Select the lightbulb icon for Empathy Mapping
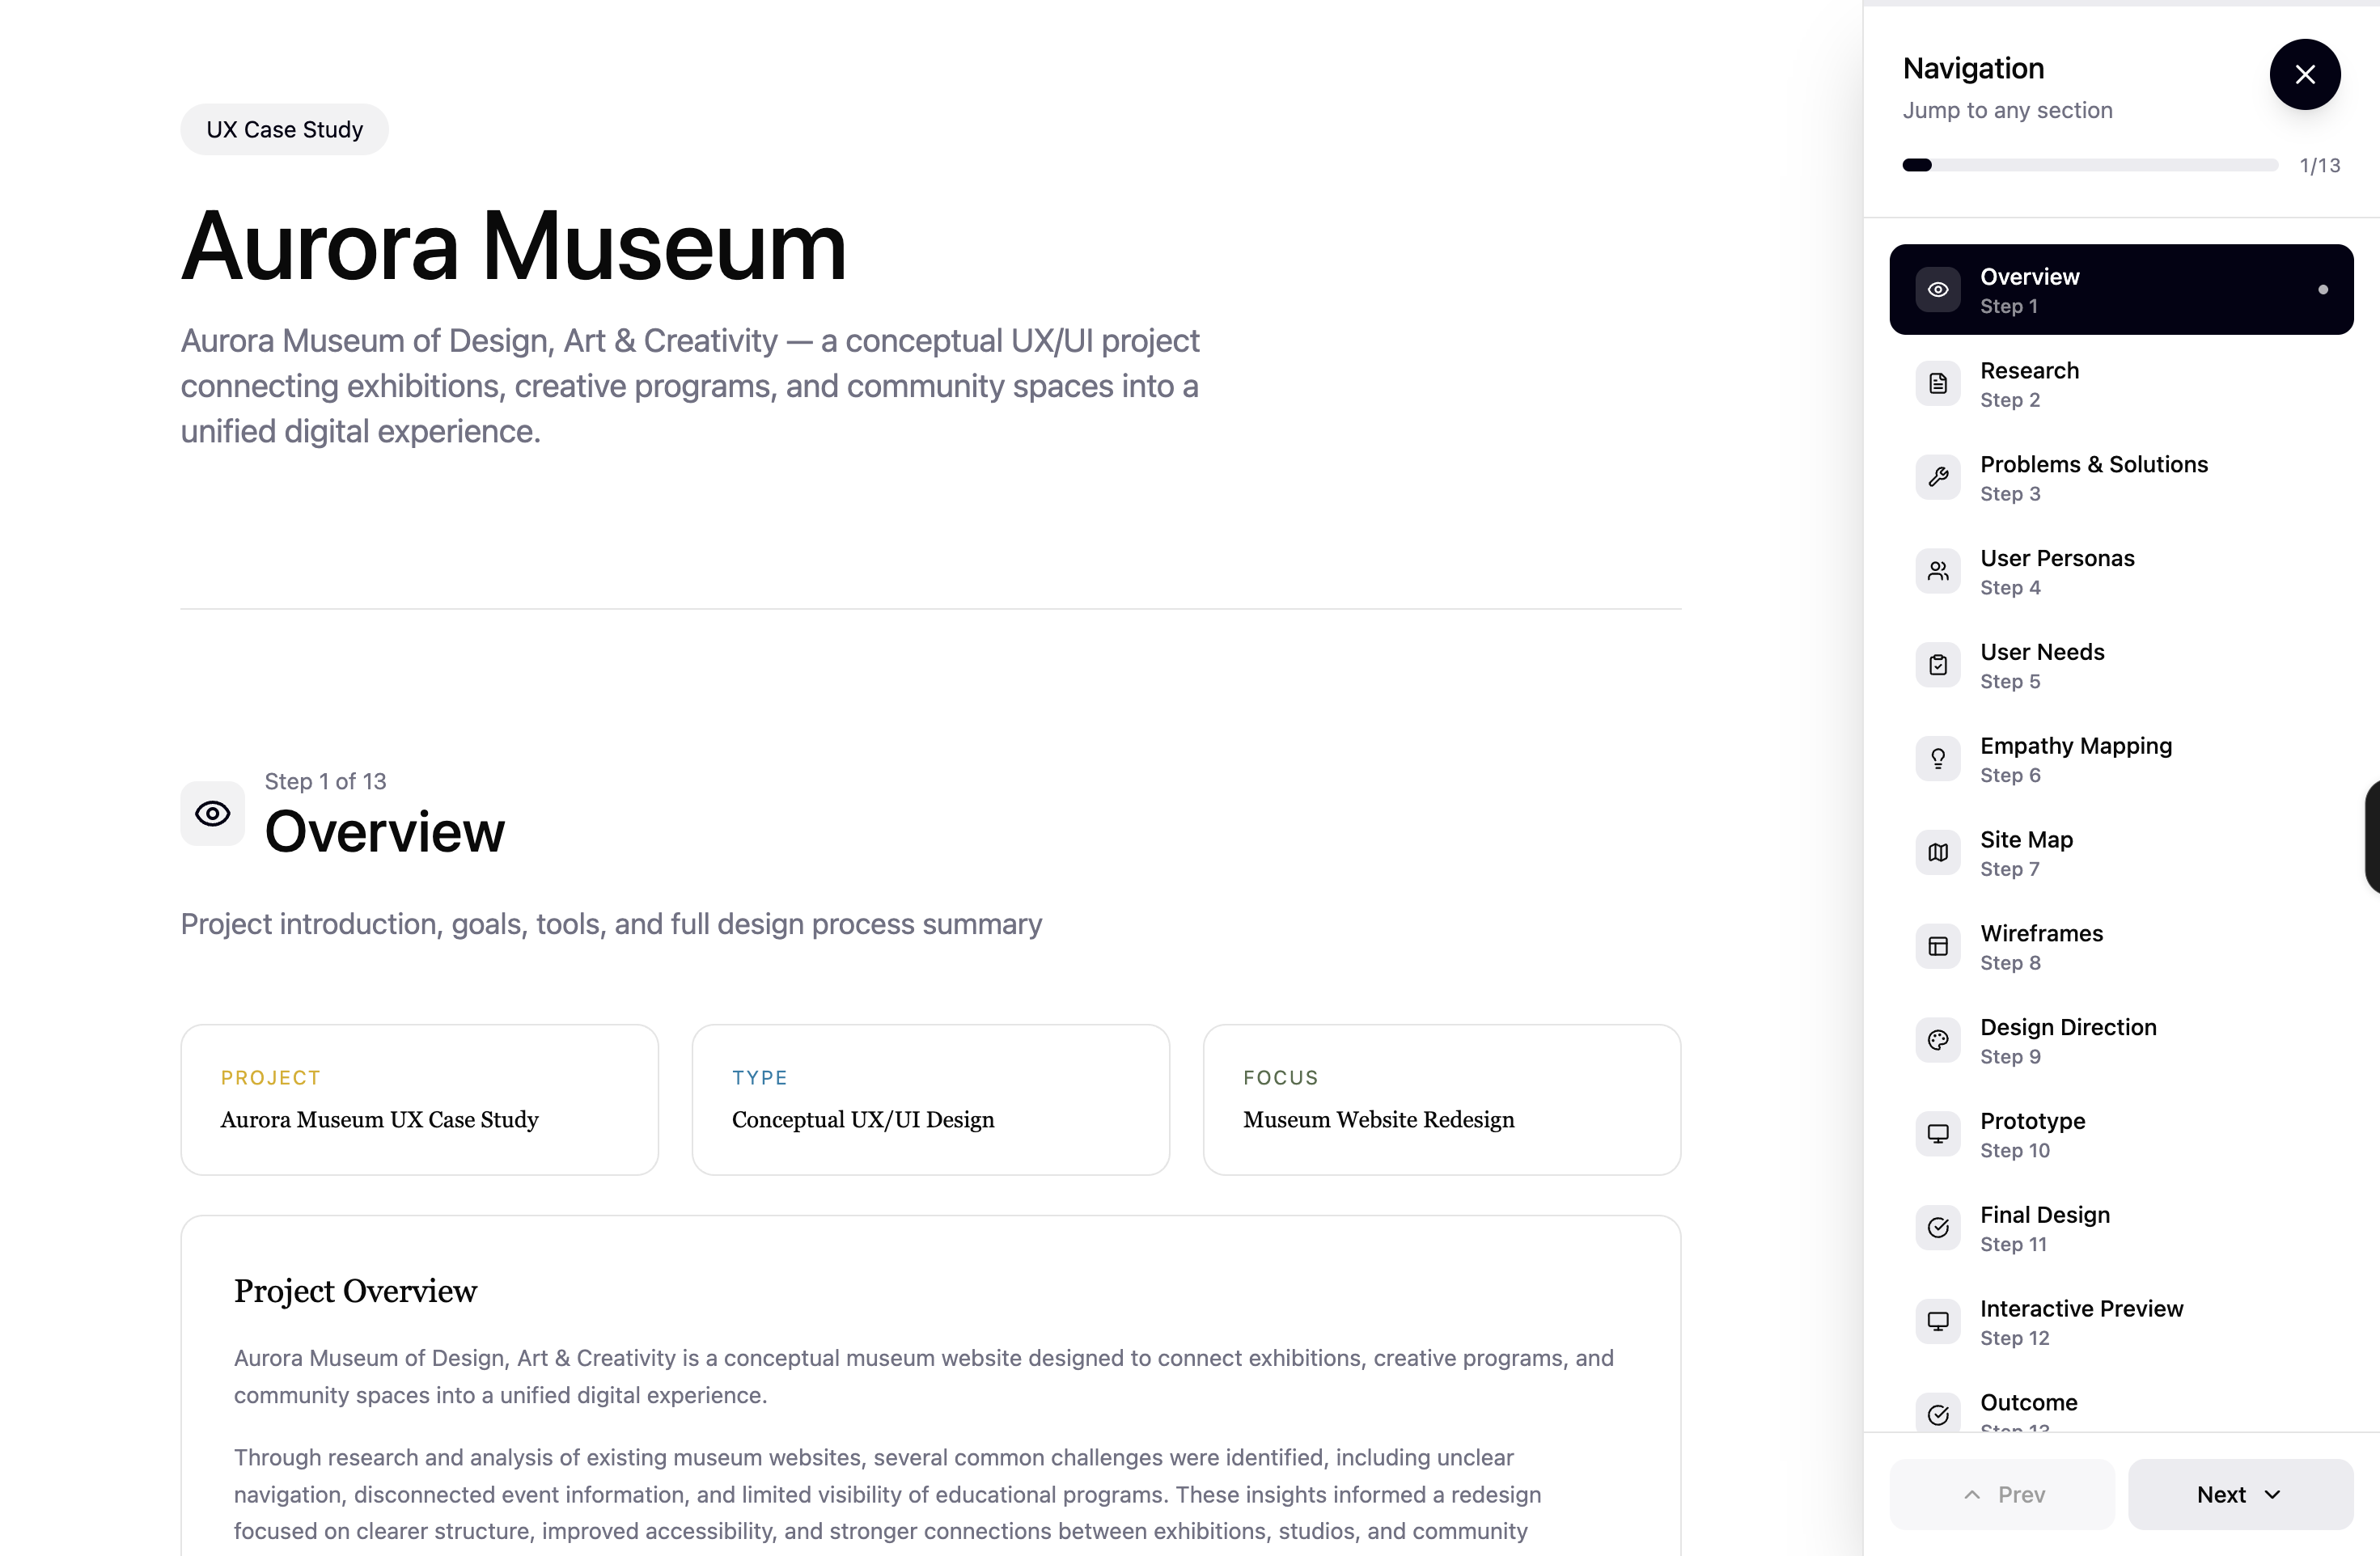 coord(1938,758)
